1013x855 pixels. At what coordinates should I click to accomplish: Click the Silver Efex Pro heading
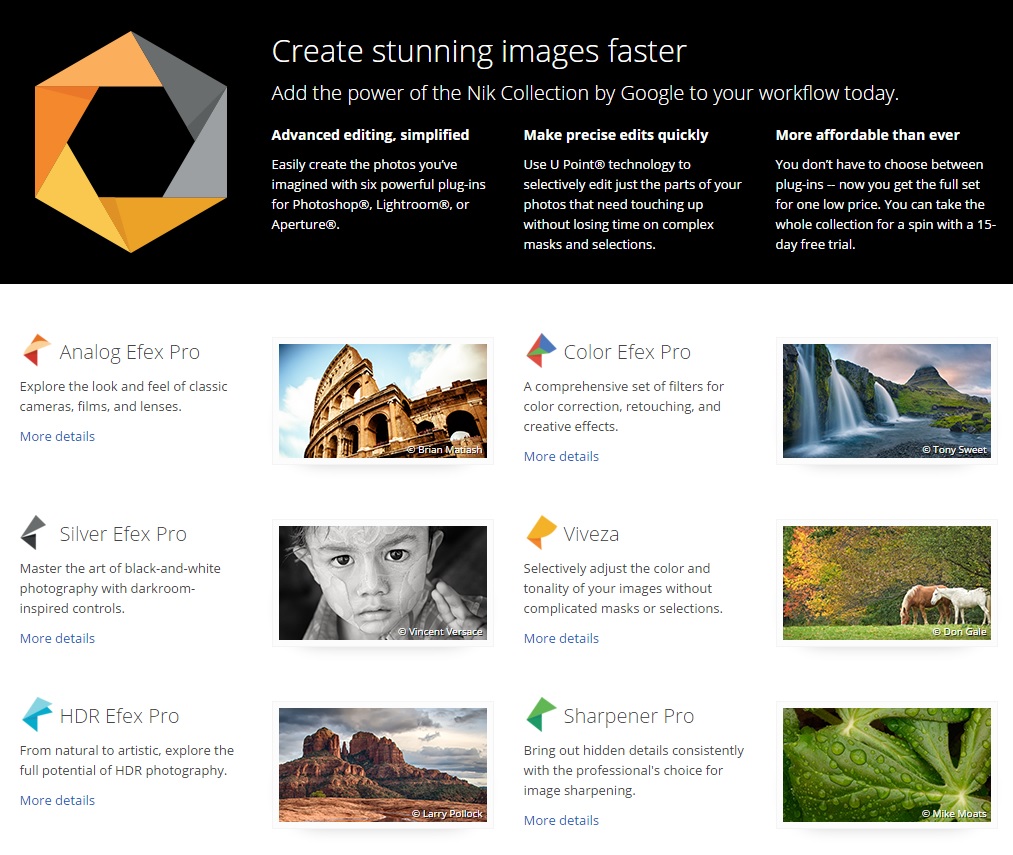123,534
